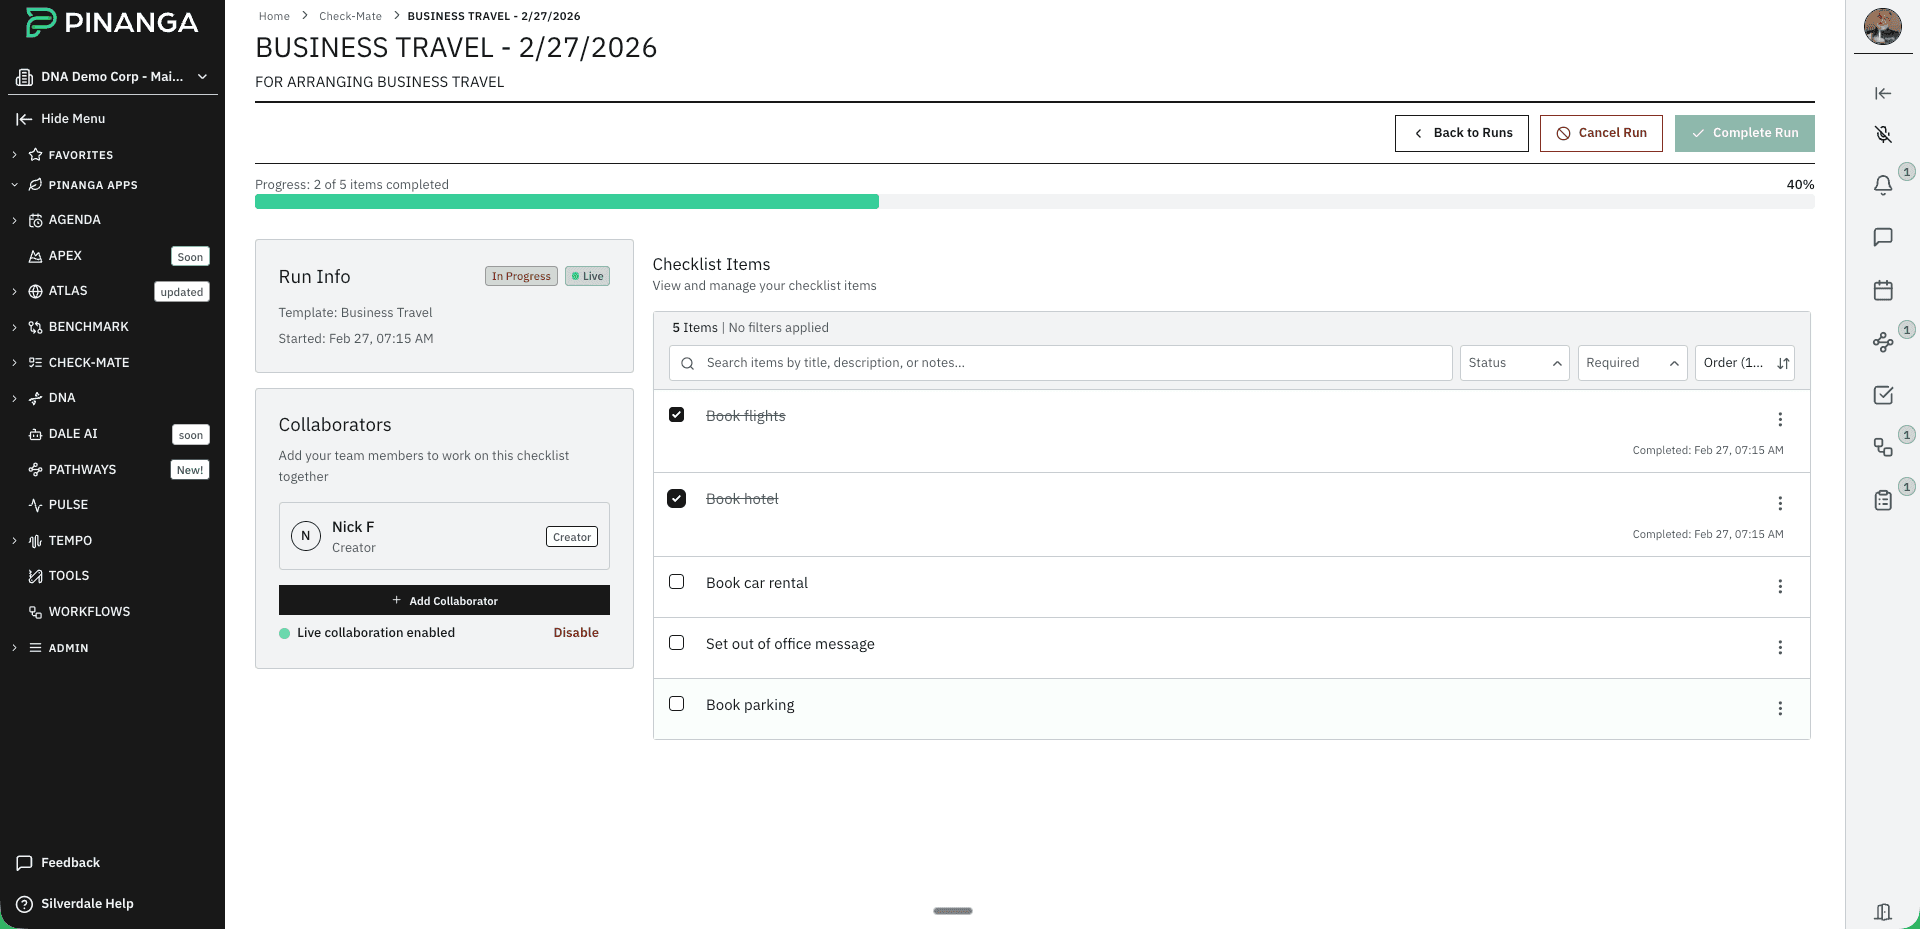Collapse the right sidebar with arrow icon
The height and width of the screenshot is (929, 1920).
tap(1883, 93)
